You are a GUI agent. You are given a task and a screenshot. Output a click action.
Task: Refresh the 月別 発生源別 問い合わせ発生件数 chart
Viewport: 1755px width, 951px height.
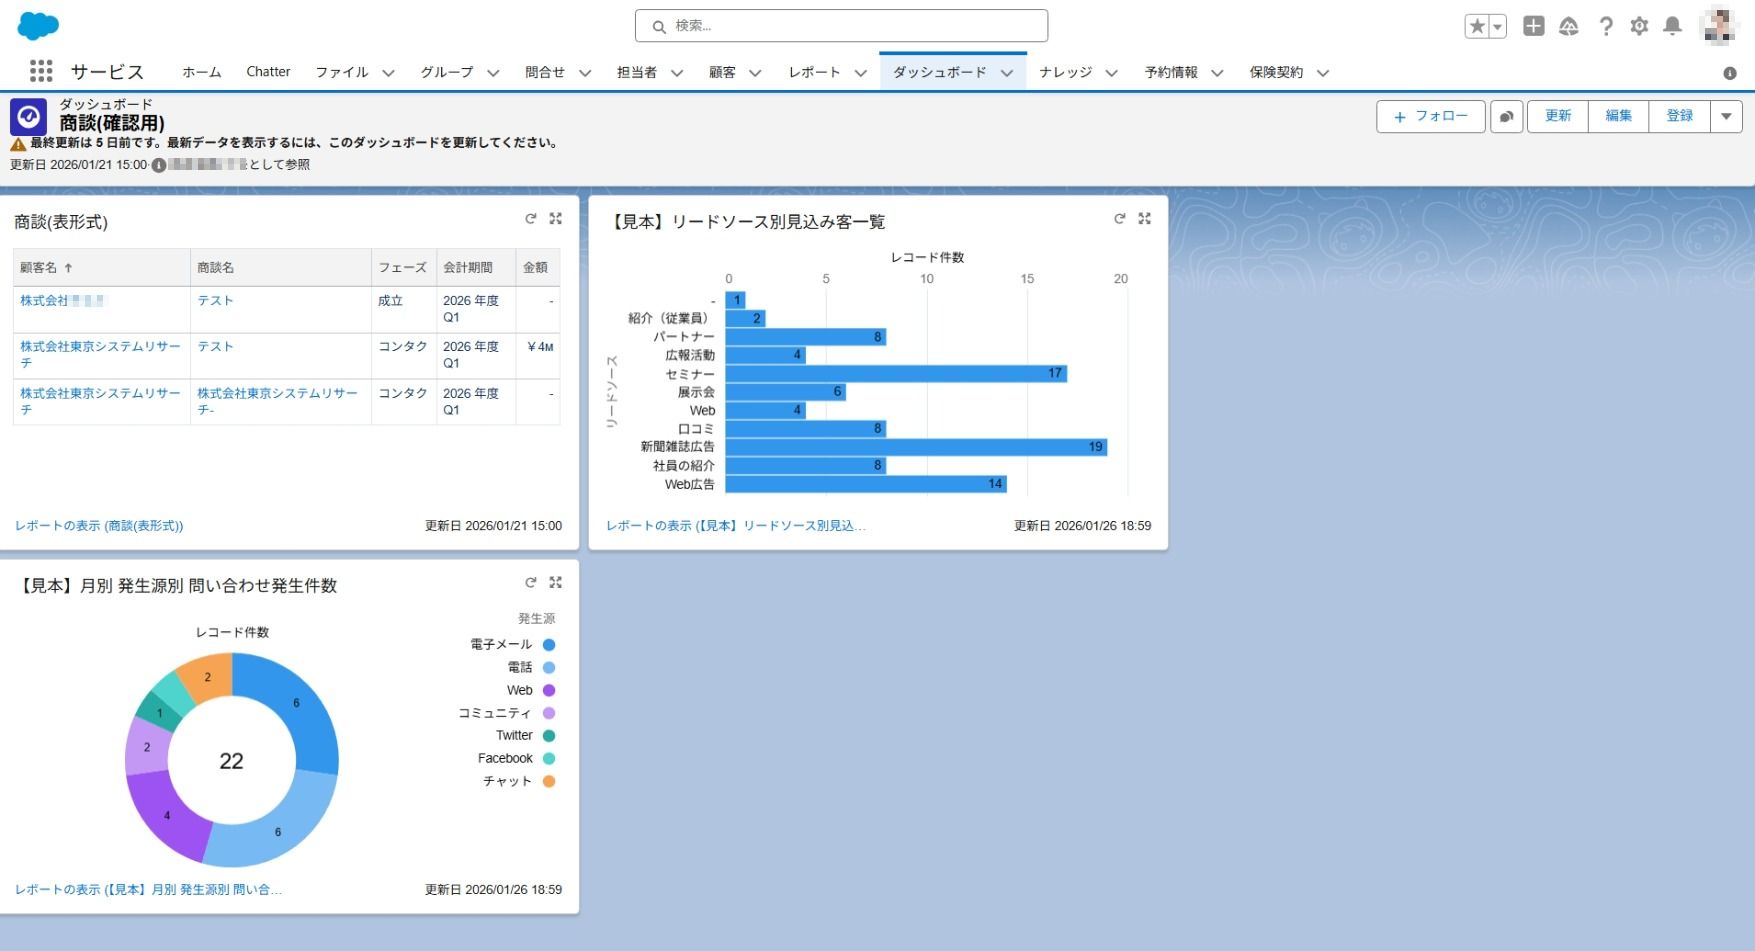tap(531, 583)
